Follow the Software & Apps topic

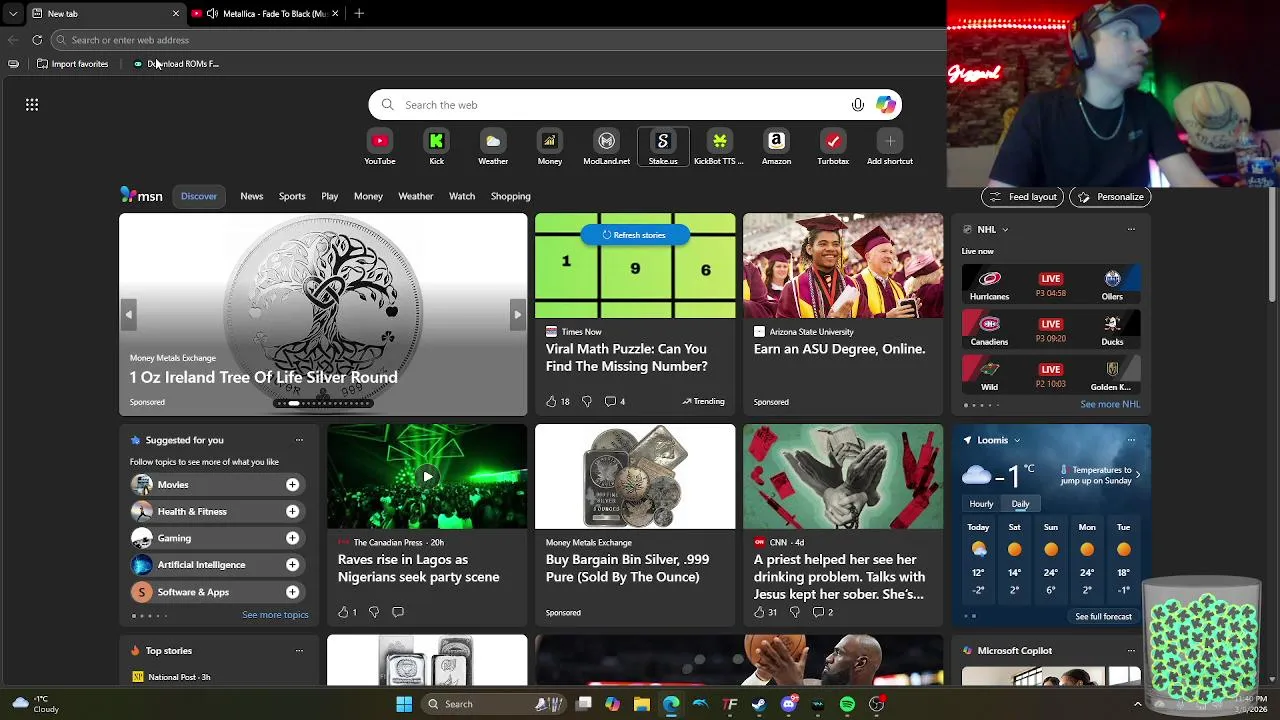coord(292,592)
